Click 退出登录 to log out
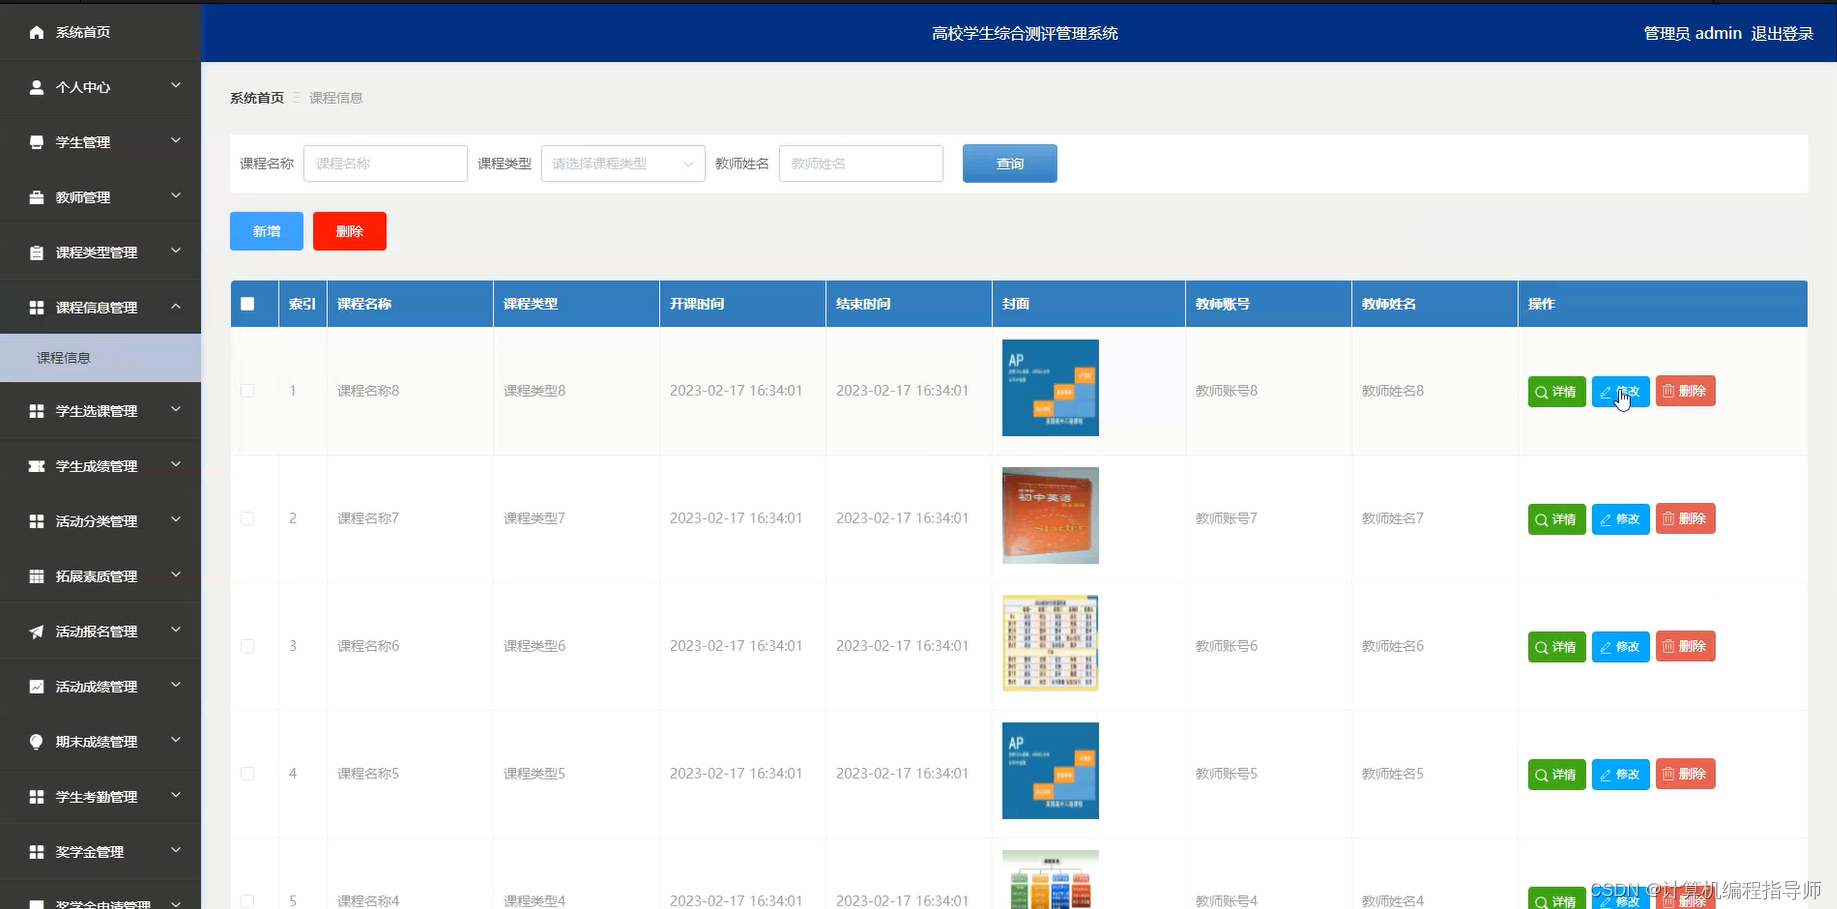Screen dimensions: 1837x909 1782,33
